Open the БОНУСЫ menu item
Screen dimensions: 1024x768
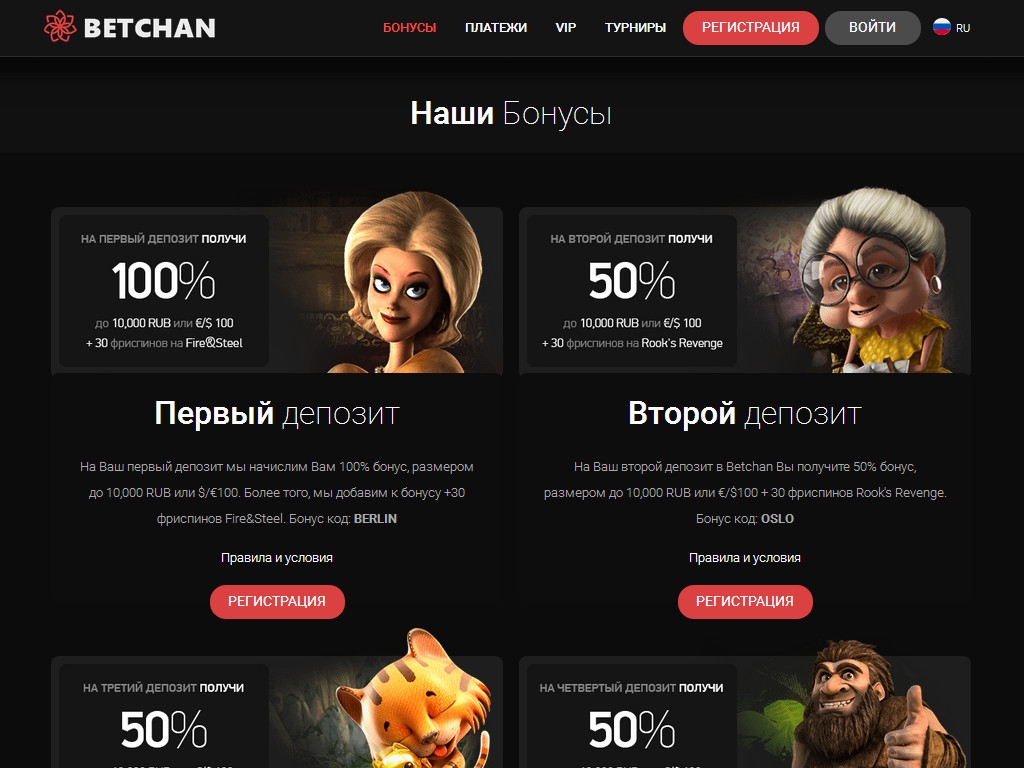pos(409,27)
